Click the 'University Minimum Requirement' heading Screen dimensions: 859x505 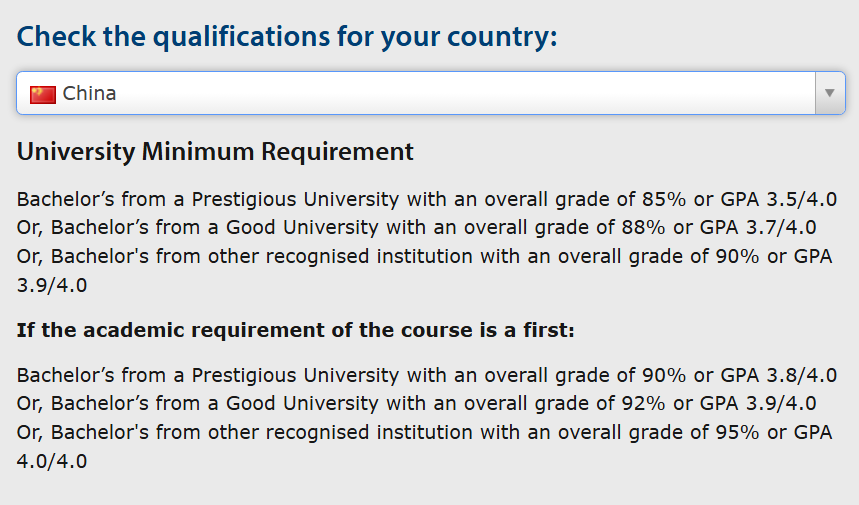[215, 152]
